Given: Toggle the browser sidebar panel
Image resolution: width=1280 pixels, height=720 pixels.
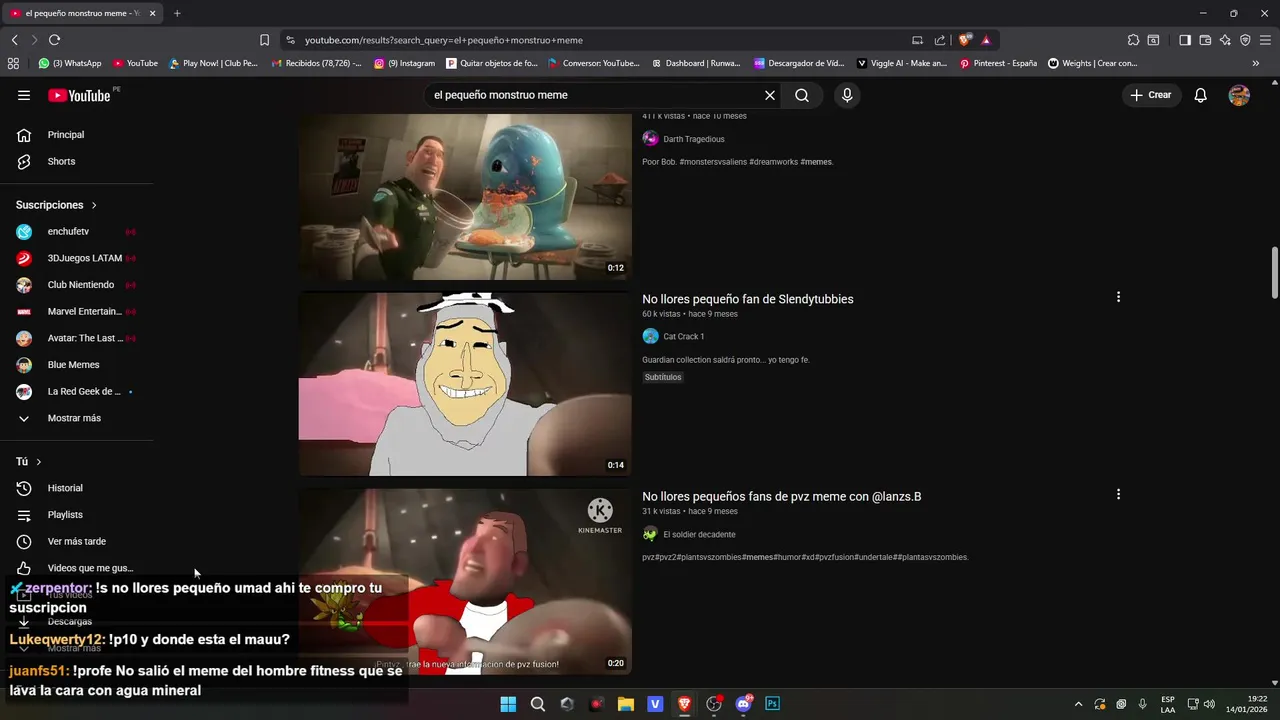Looking at the screenshot, I should [x=1185, y=40].
